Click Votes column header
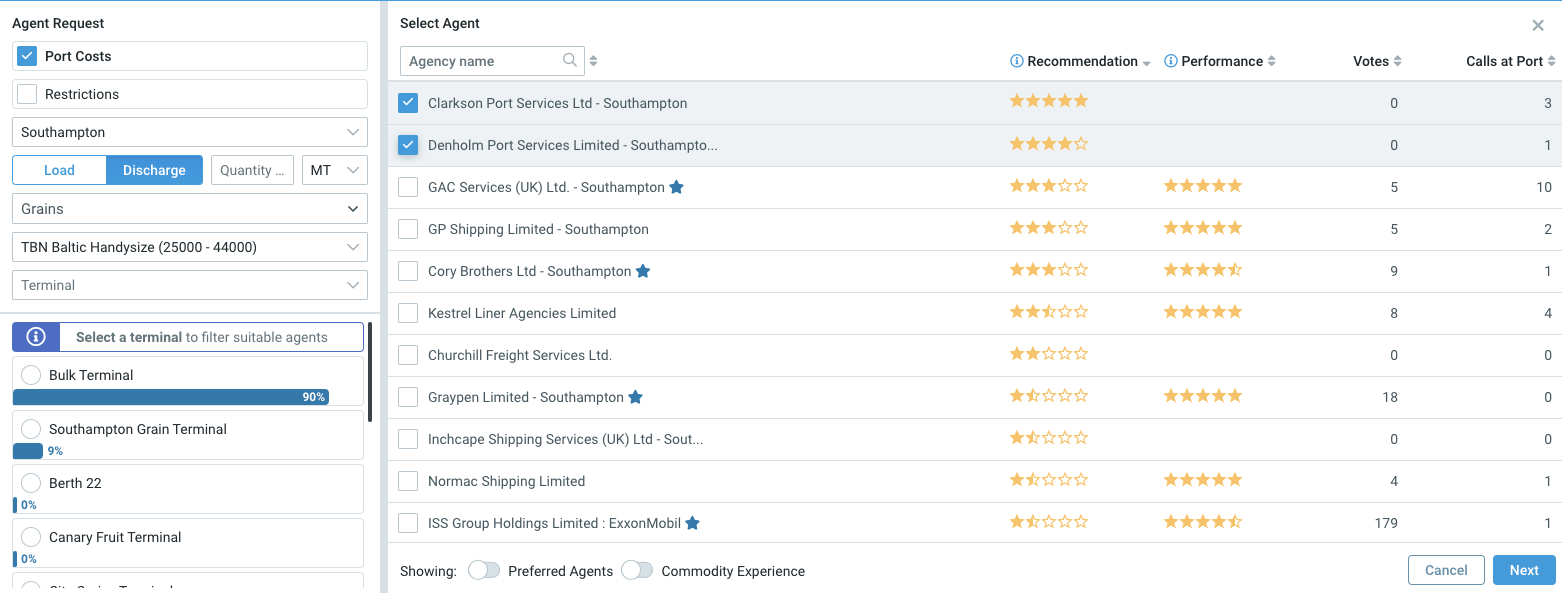 click(x=1371, y=61)
